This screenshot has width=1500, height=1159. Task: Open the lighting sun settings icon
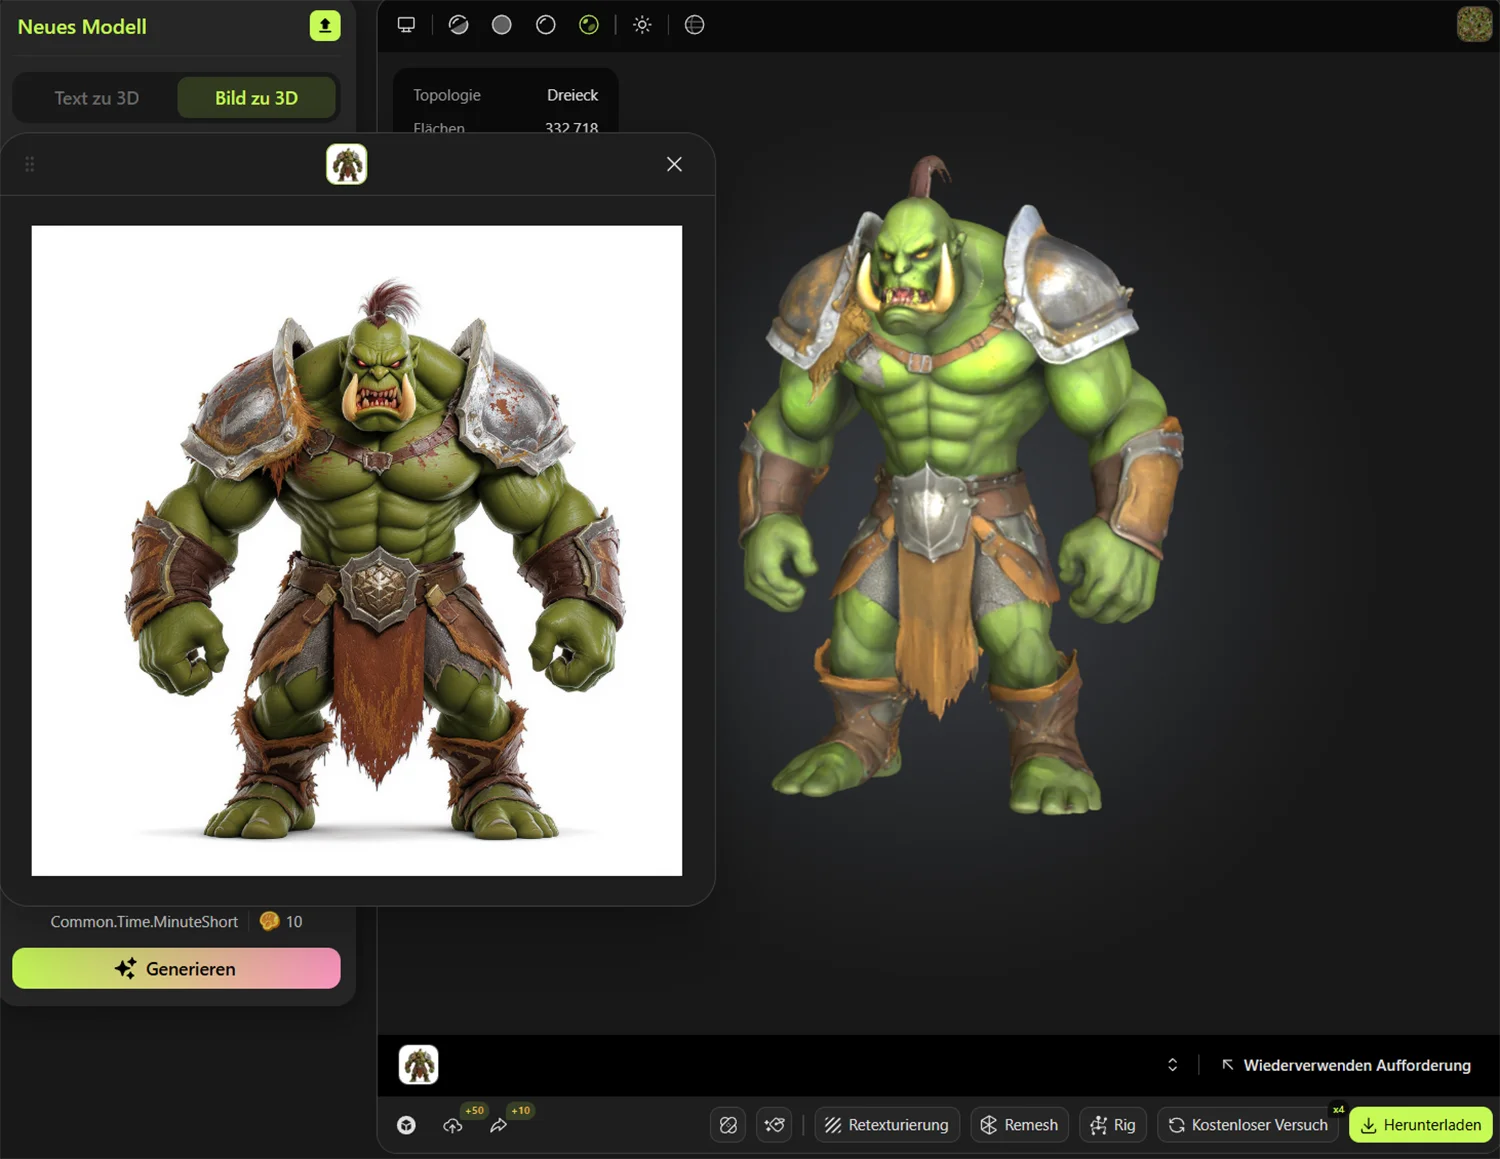[x=642, y=25]
